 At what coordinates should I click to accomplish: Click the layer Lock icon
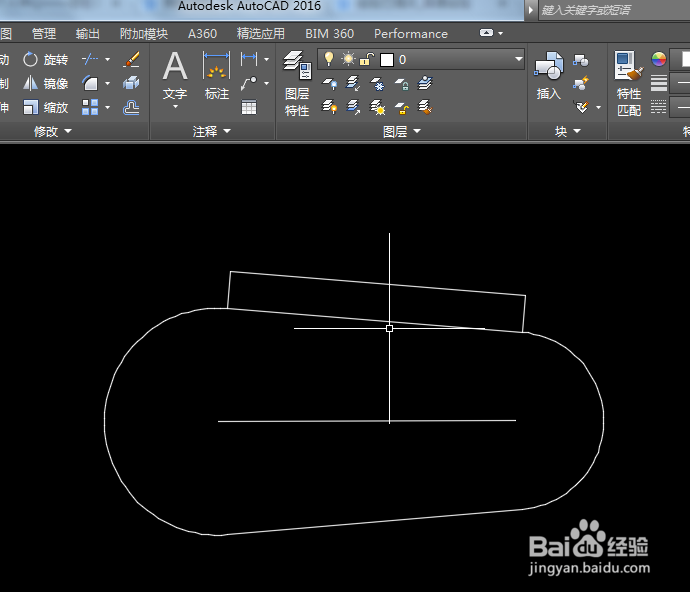(x=401, y=83)
